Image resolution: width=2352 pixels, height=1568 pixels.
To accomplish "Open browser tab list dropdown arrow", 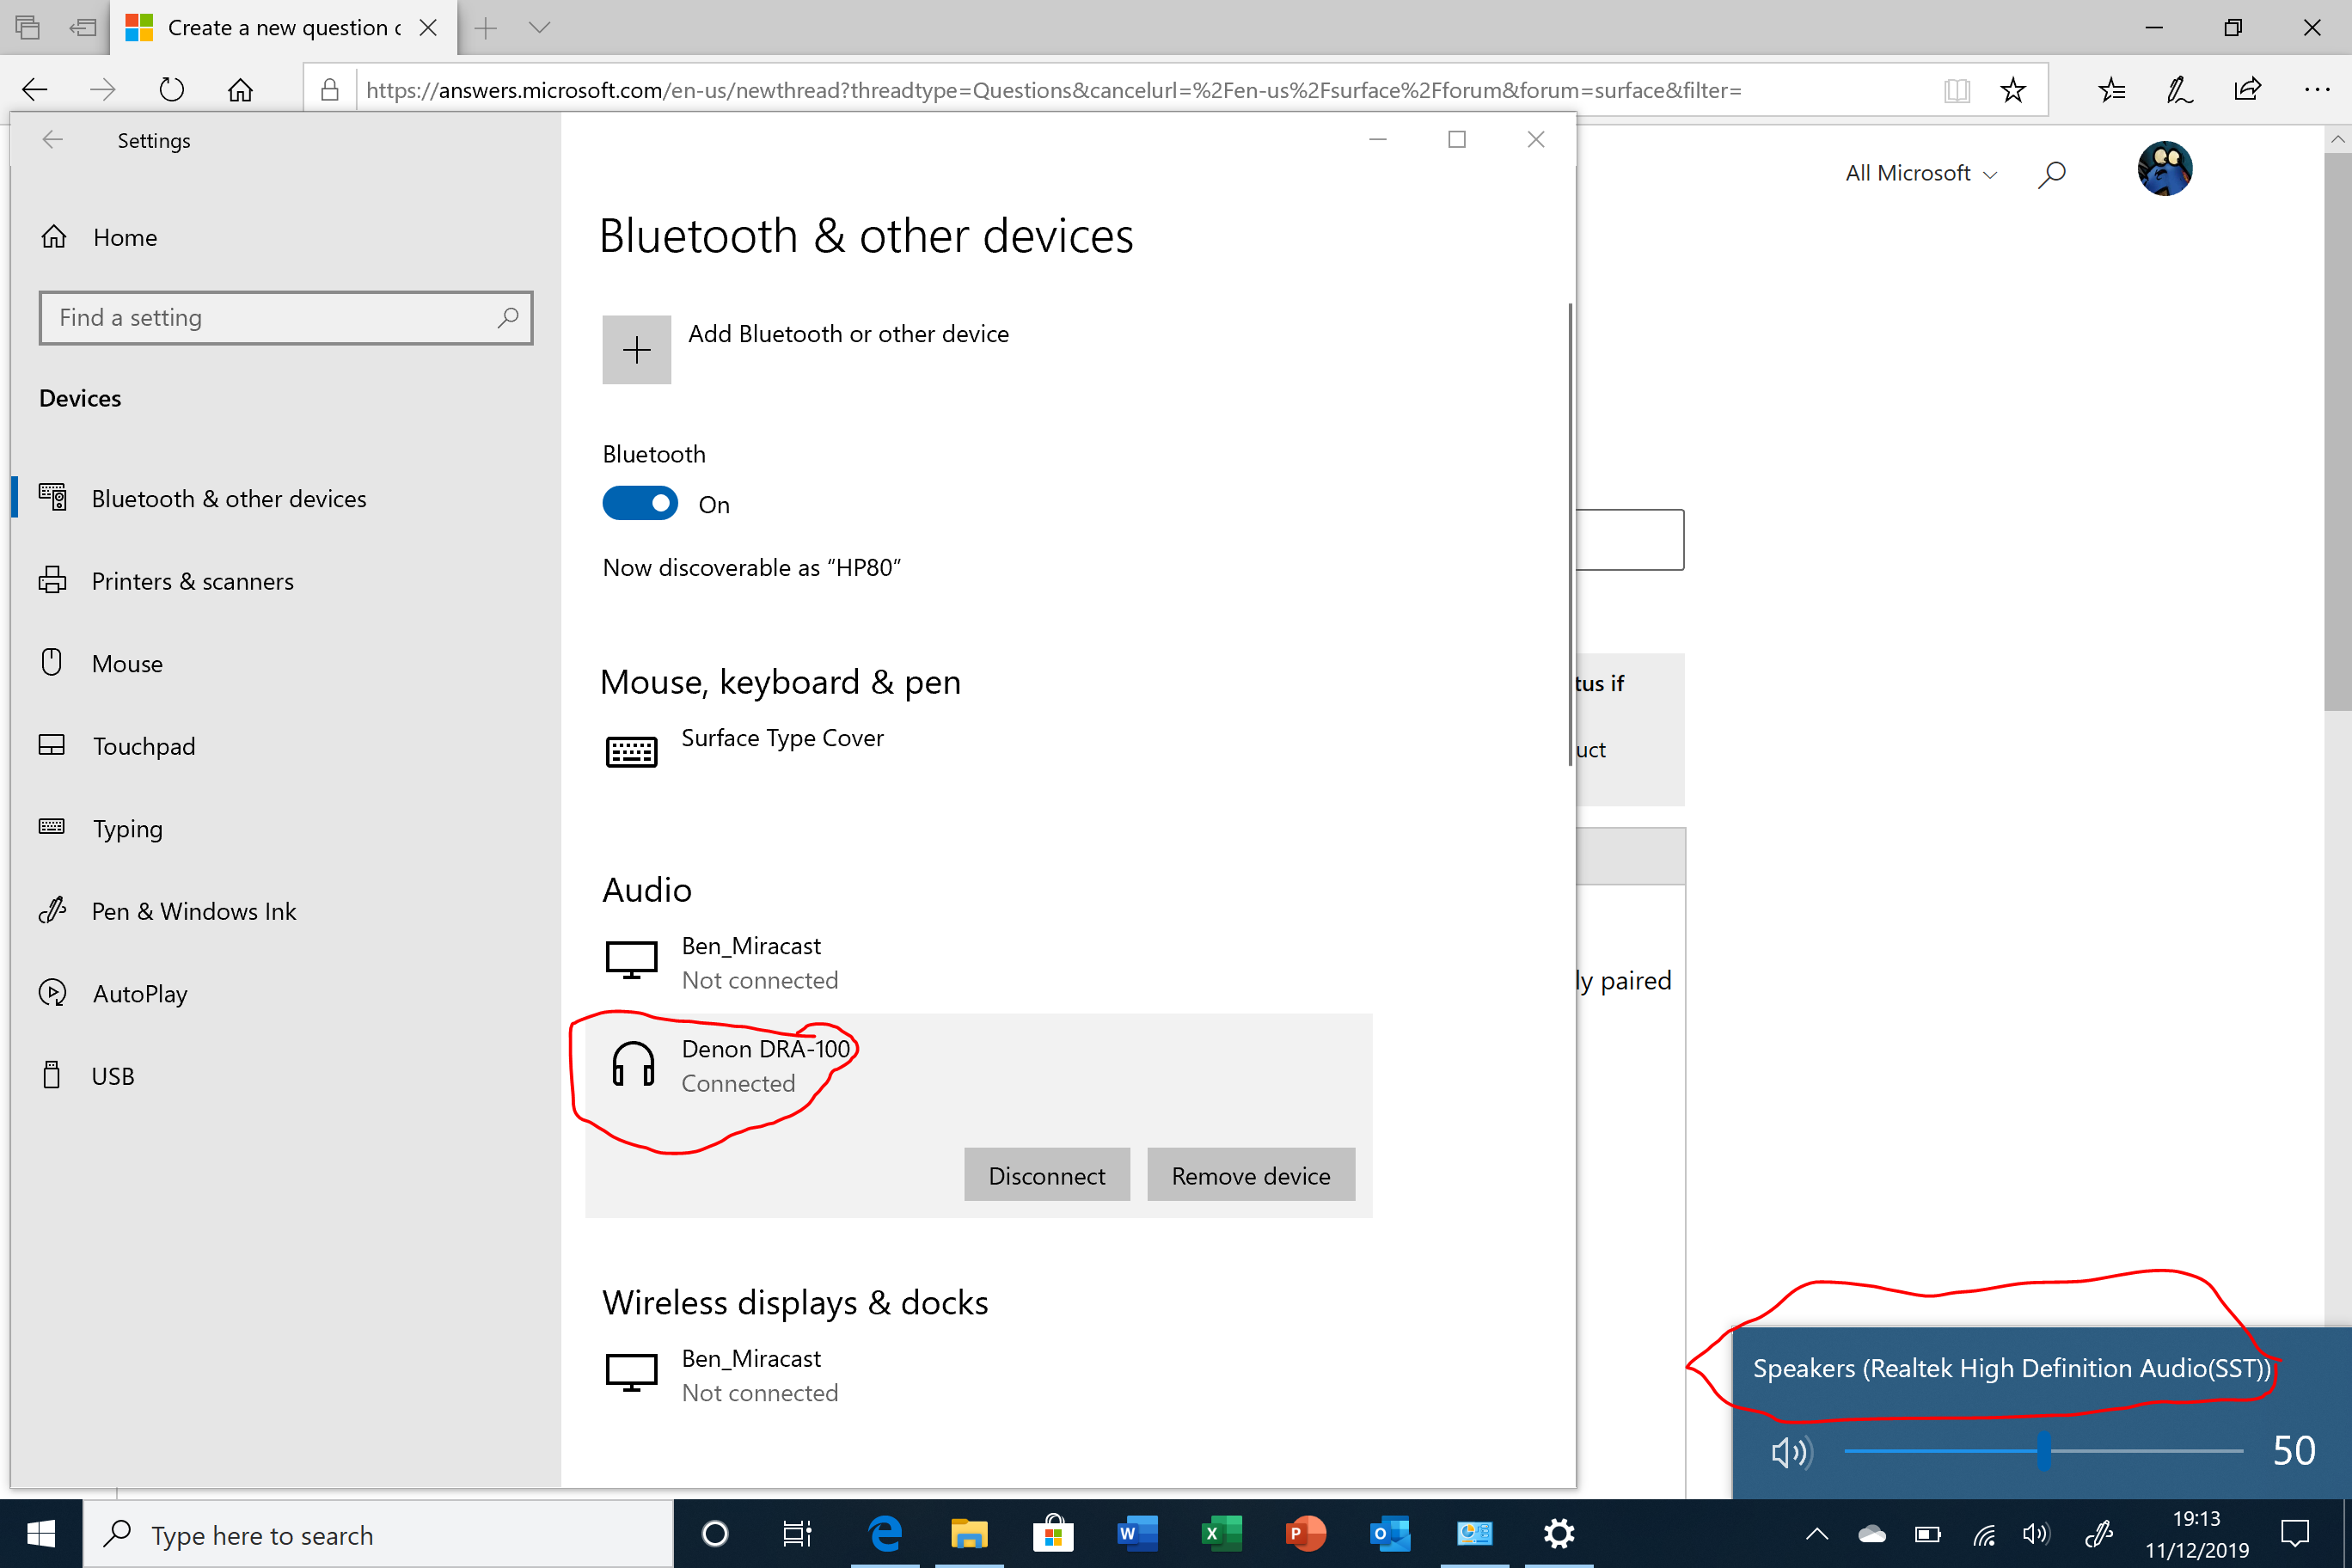I will point(539,28).
